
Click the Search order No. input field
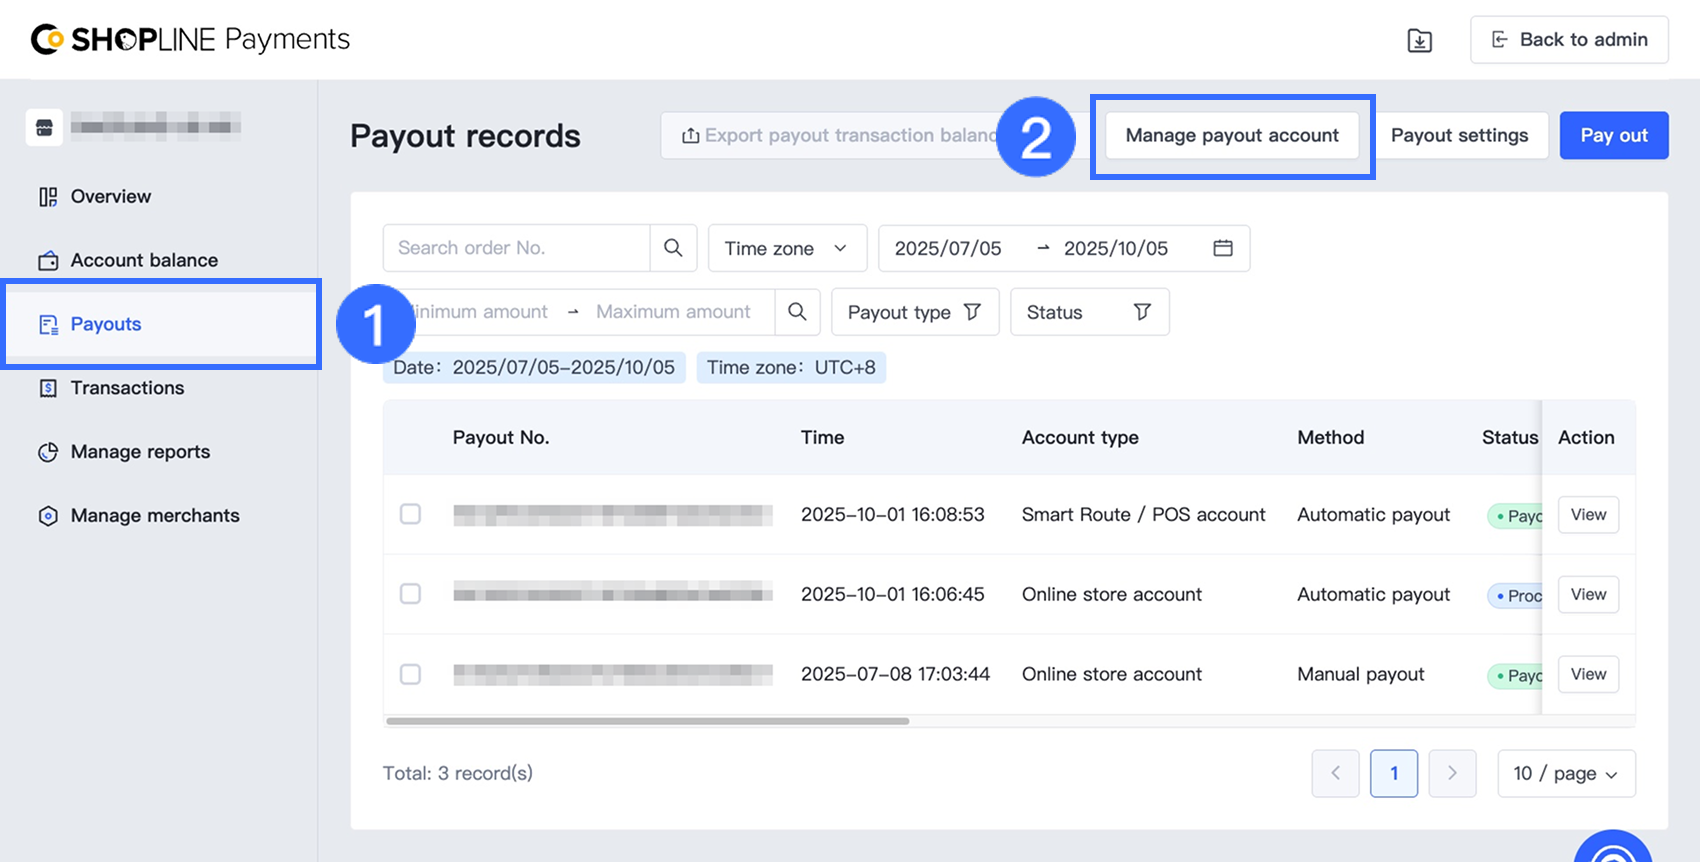[516, 248]
